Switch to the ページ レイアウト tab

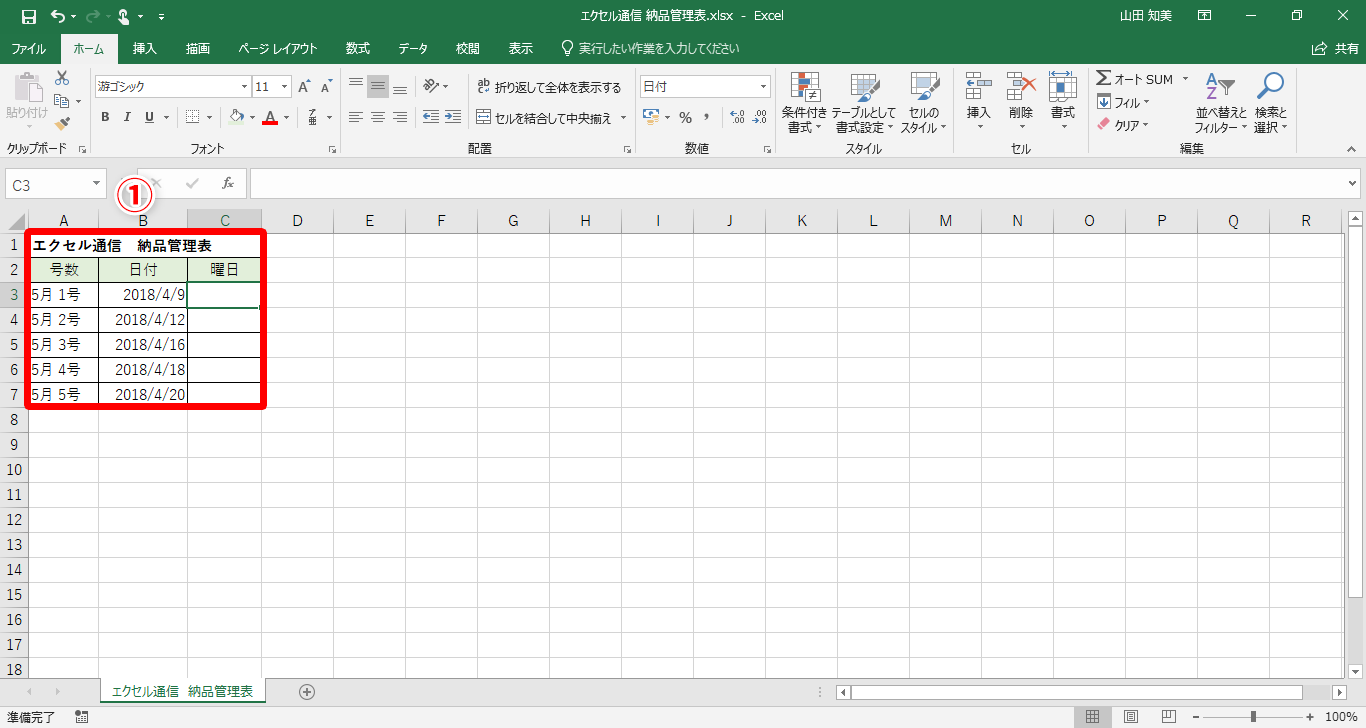278,48
